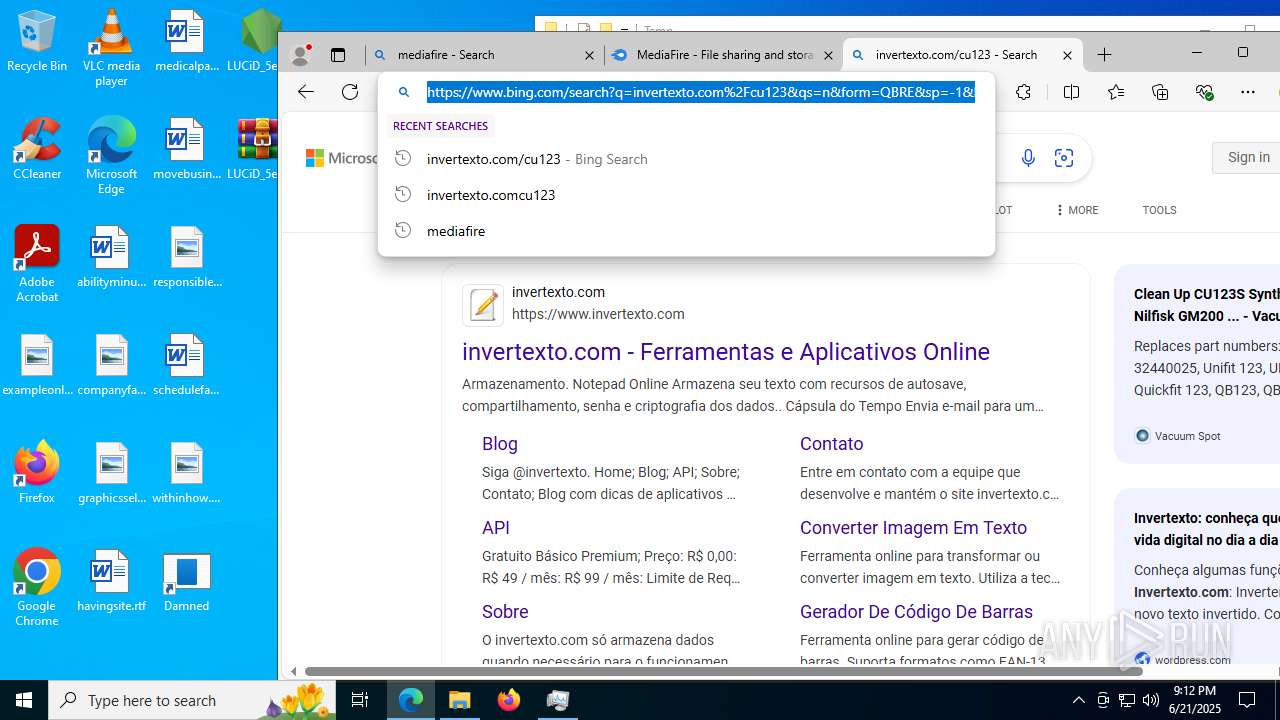The image size is (1280, 720).
Task: Open CCleaner desktop shortcut
Action: (37, 148)
